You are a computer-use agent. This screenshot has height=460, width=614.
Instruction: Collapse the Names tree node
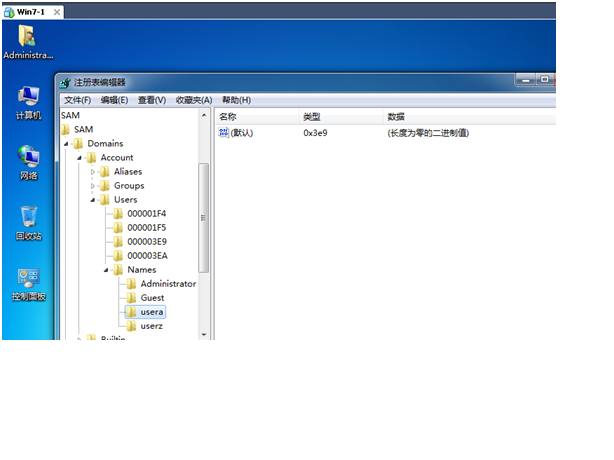click(x=106, y=270)
